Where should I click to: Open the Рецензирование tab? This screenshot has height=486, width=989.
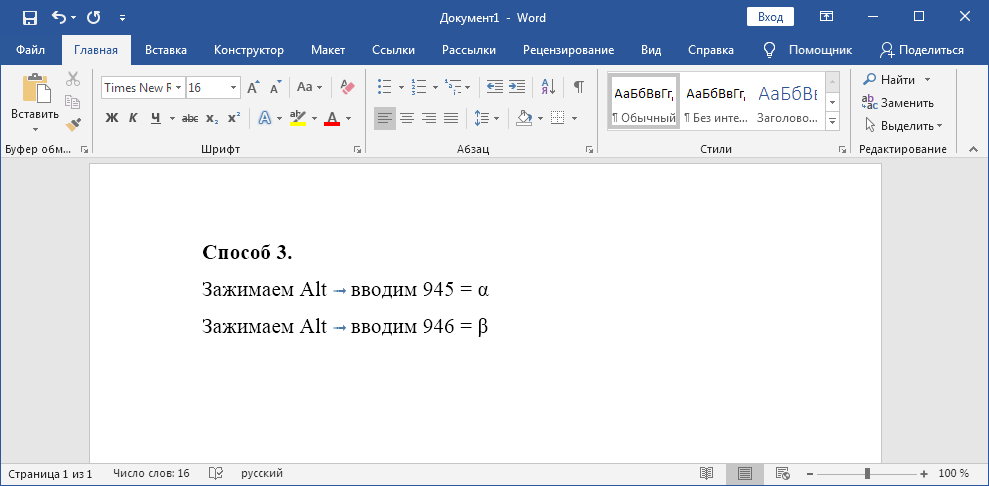click(568, 50)
